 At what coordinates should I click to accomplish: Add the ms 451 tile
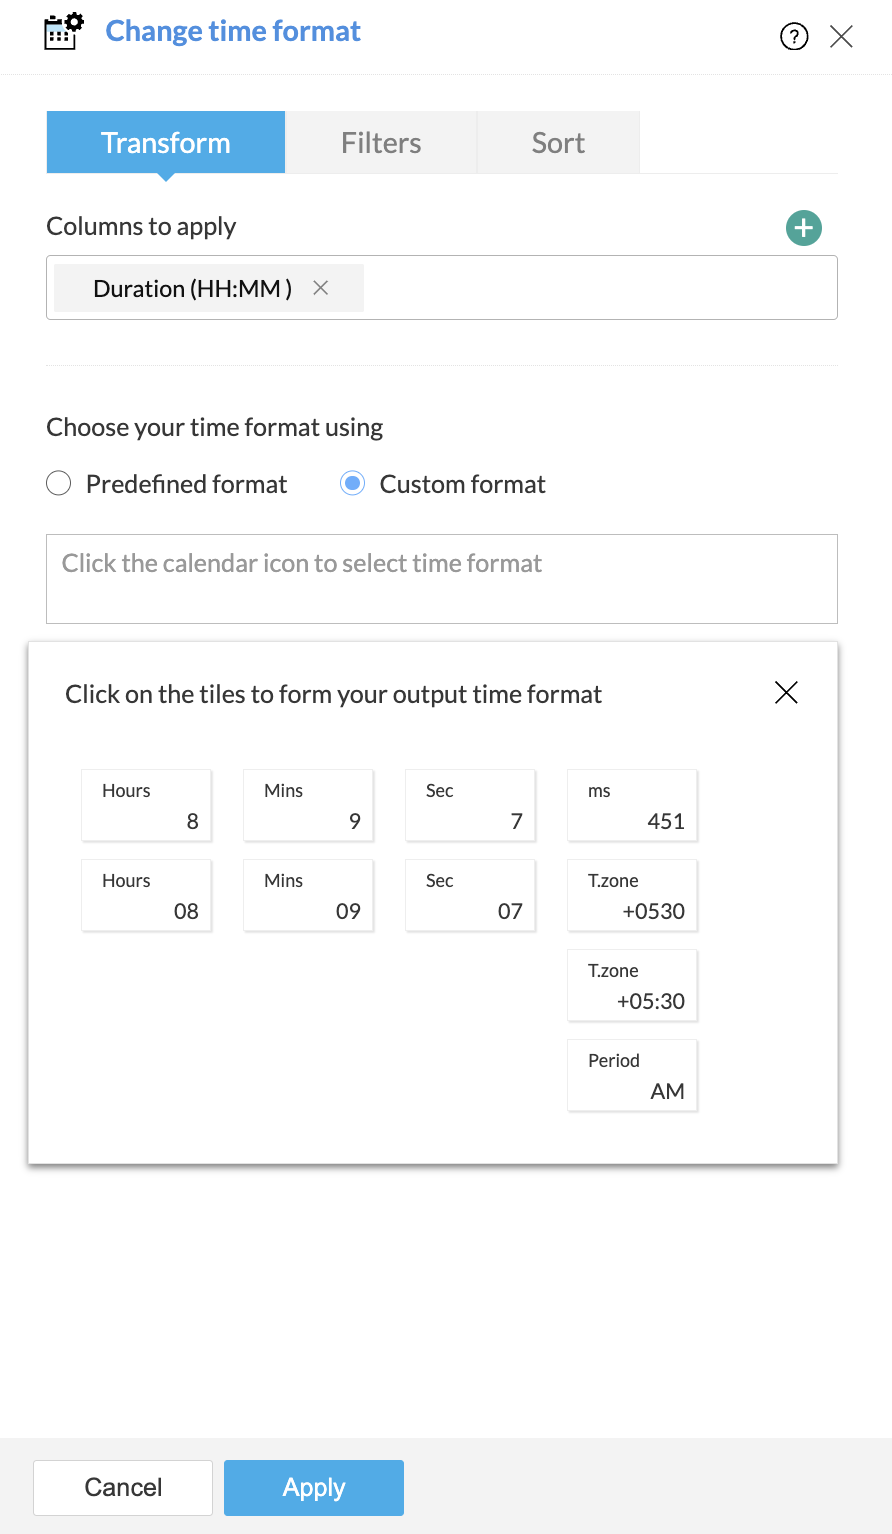633,805
